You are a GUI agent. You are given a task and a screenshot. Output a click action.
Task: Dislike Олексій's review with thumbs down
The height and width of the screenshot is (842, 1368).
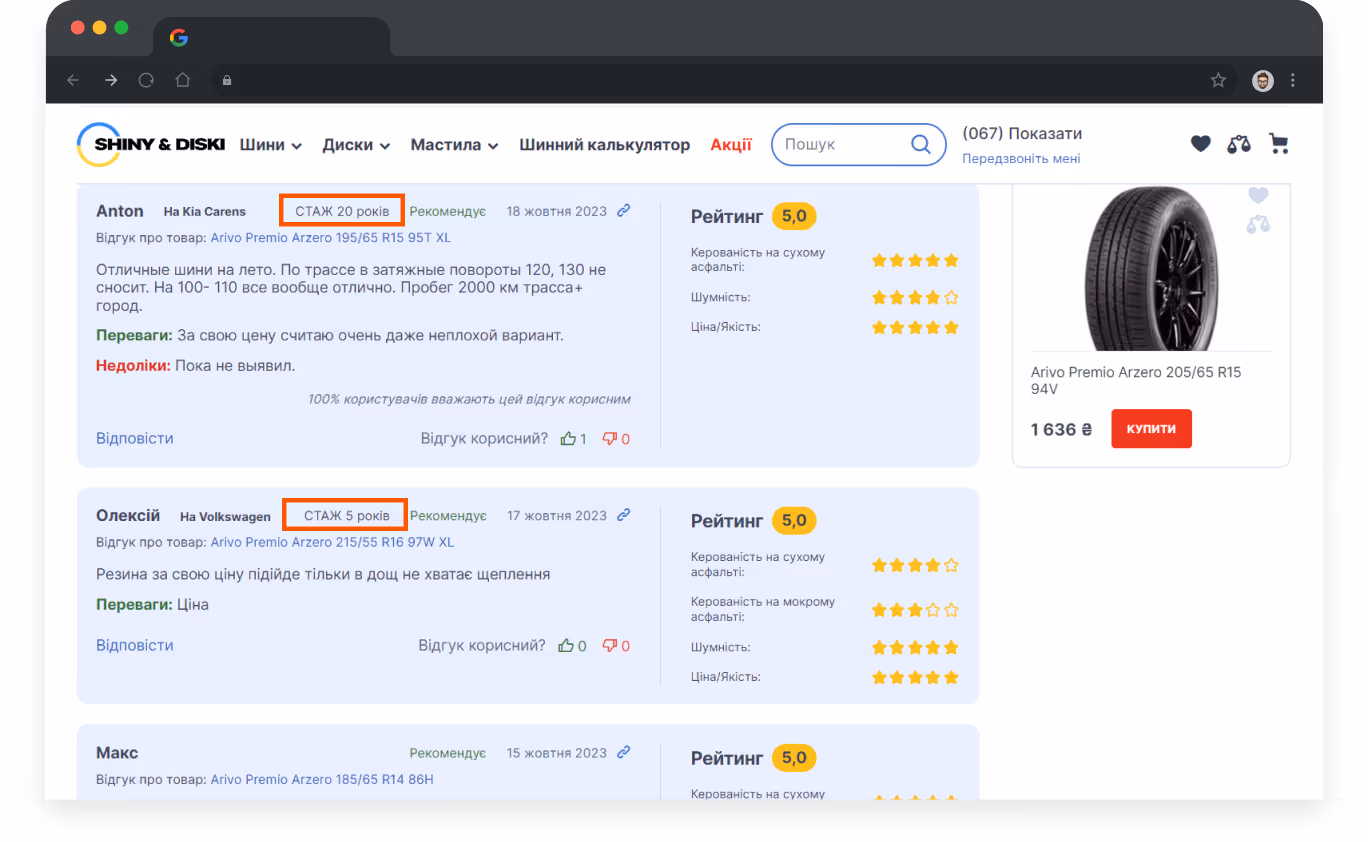coord(610,647)
